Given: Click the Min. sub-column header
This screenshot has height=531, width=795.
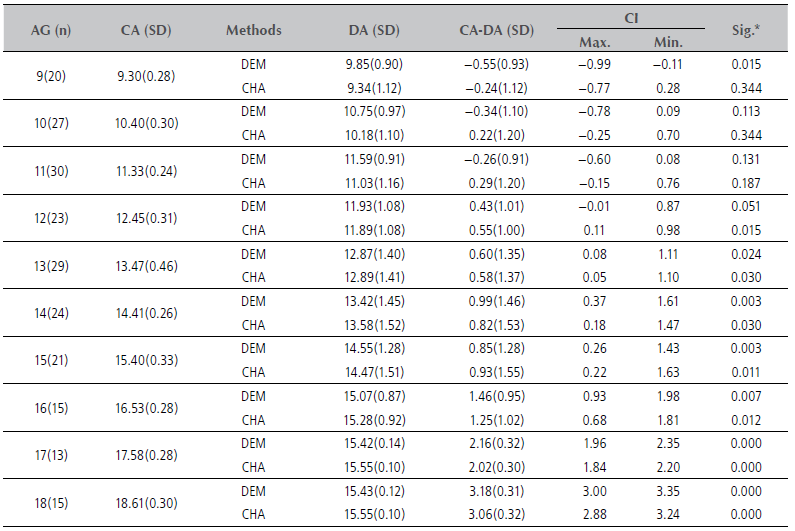Looking at the screenshot, I should [668, 41].
